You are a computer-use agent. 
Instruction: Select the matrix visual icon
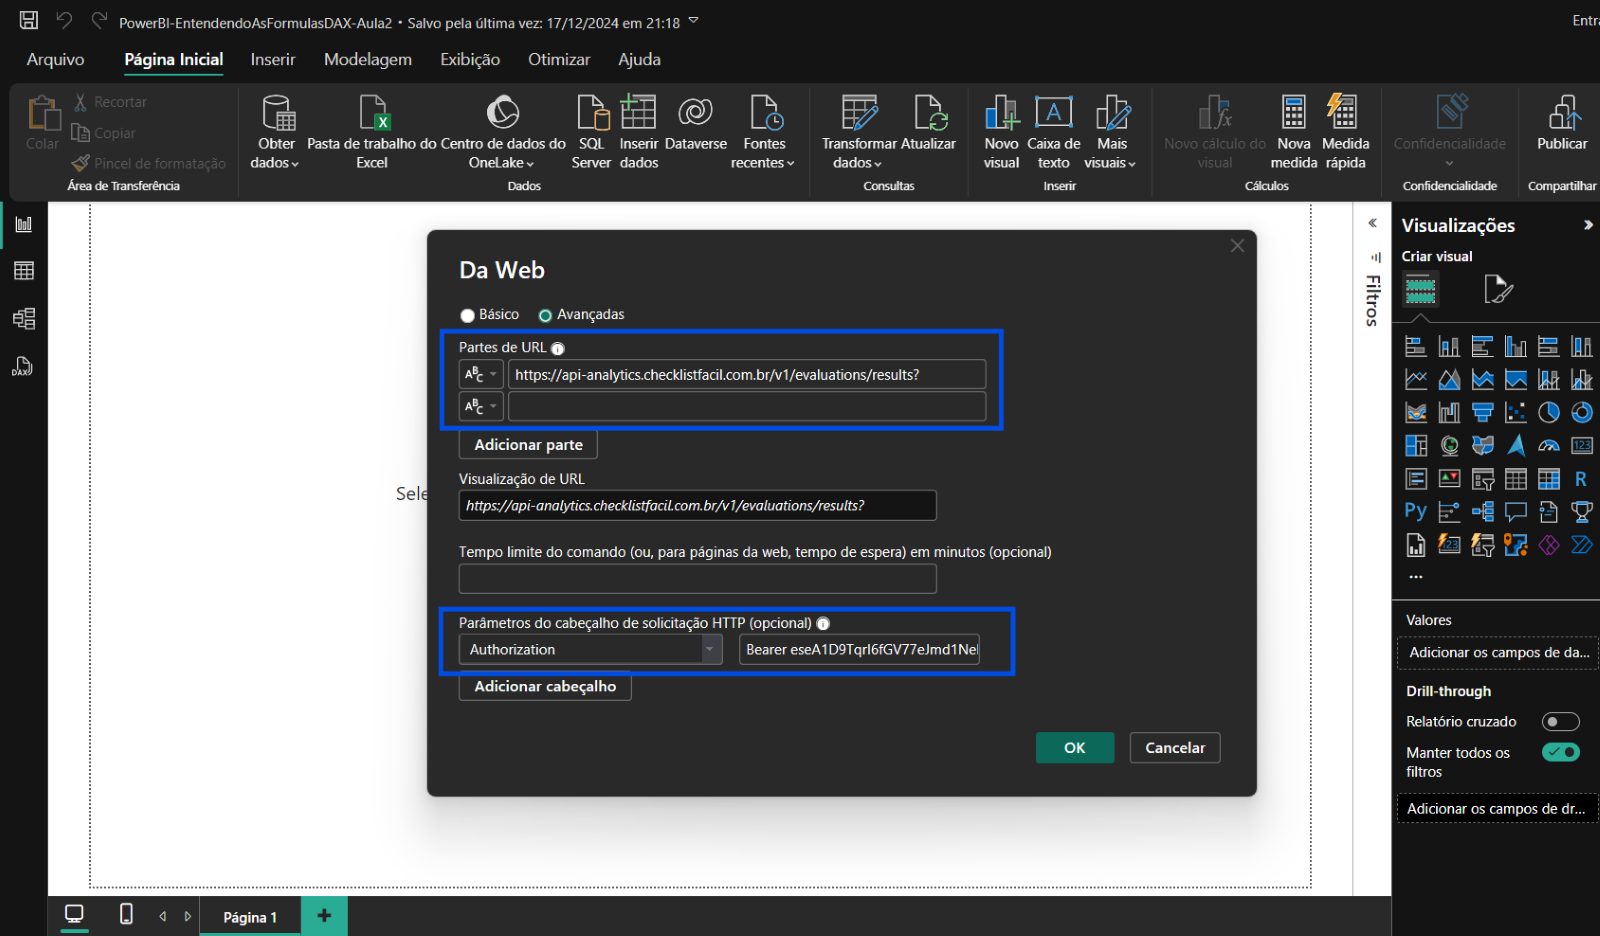click(x=1549, y=479)
